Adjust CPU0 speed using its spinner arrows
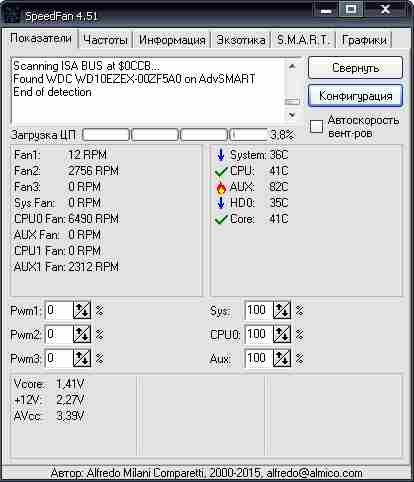 (x=282, y=334)
